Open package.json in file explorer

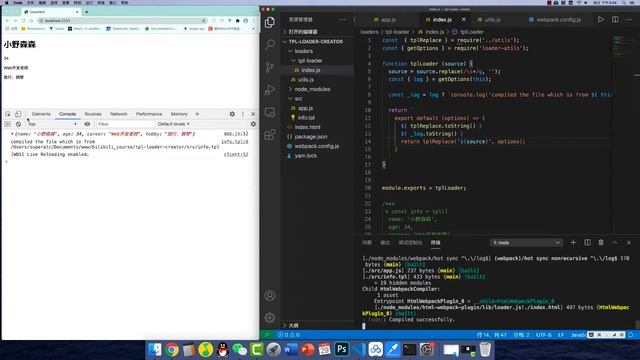click(311, 137)
